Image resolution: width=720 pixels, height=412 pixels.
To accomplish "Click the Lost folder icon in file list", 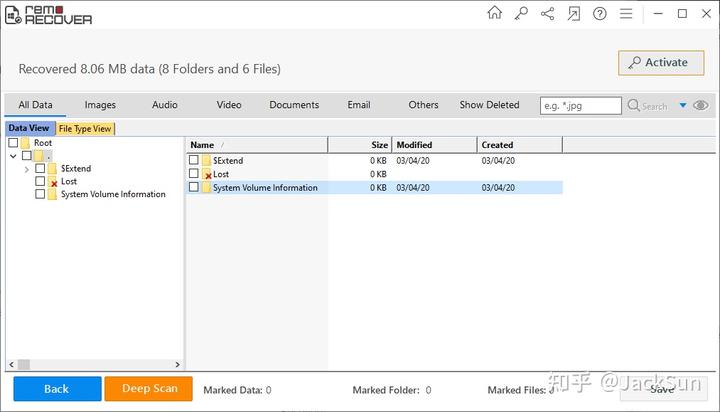I will (207, 174).
